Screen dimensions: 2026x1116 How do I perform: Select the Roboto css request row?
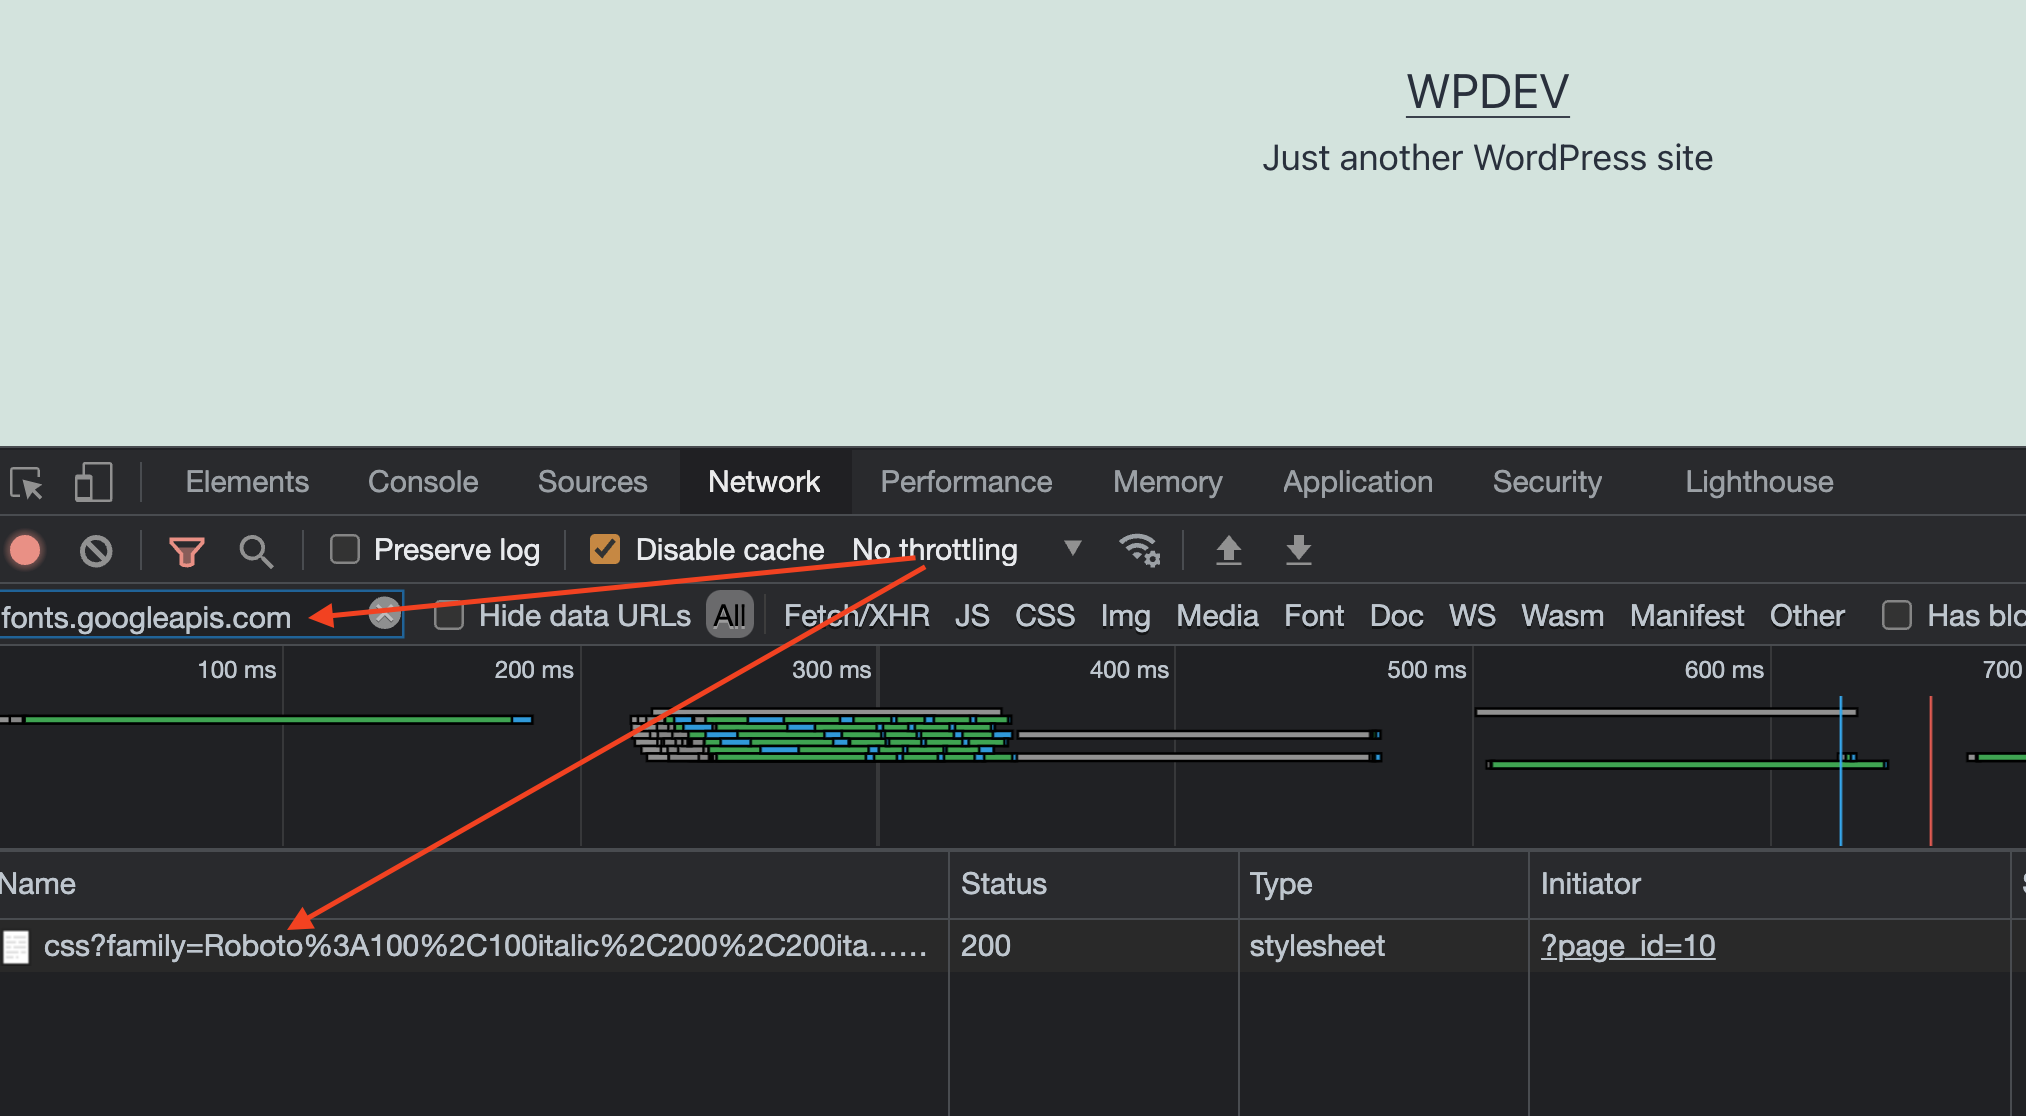pyautogui.click(x=484, y=946)
